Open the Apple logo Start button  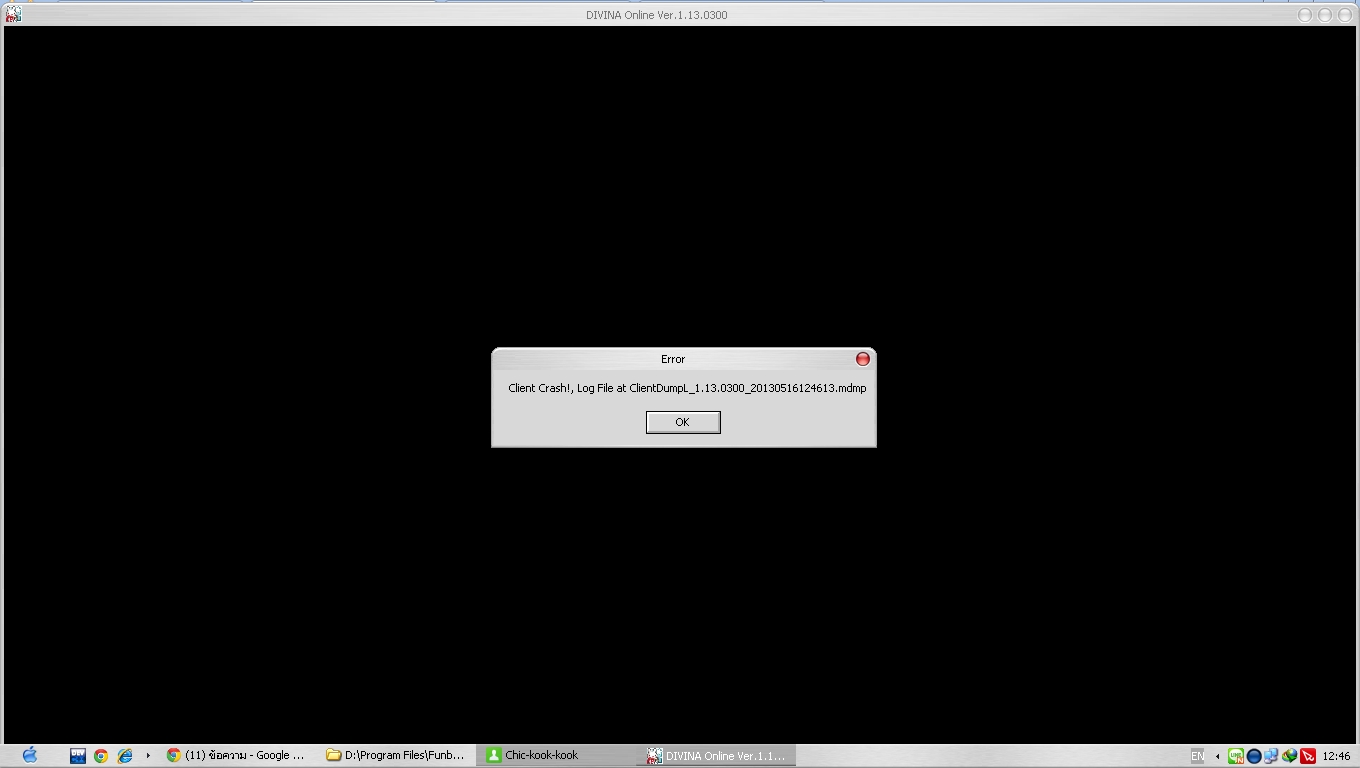point(30,755)
